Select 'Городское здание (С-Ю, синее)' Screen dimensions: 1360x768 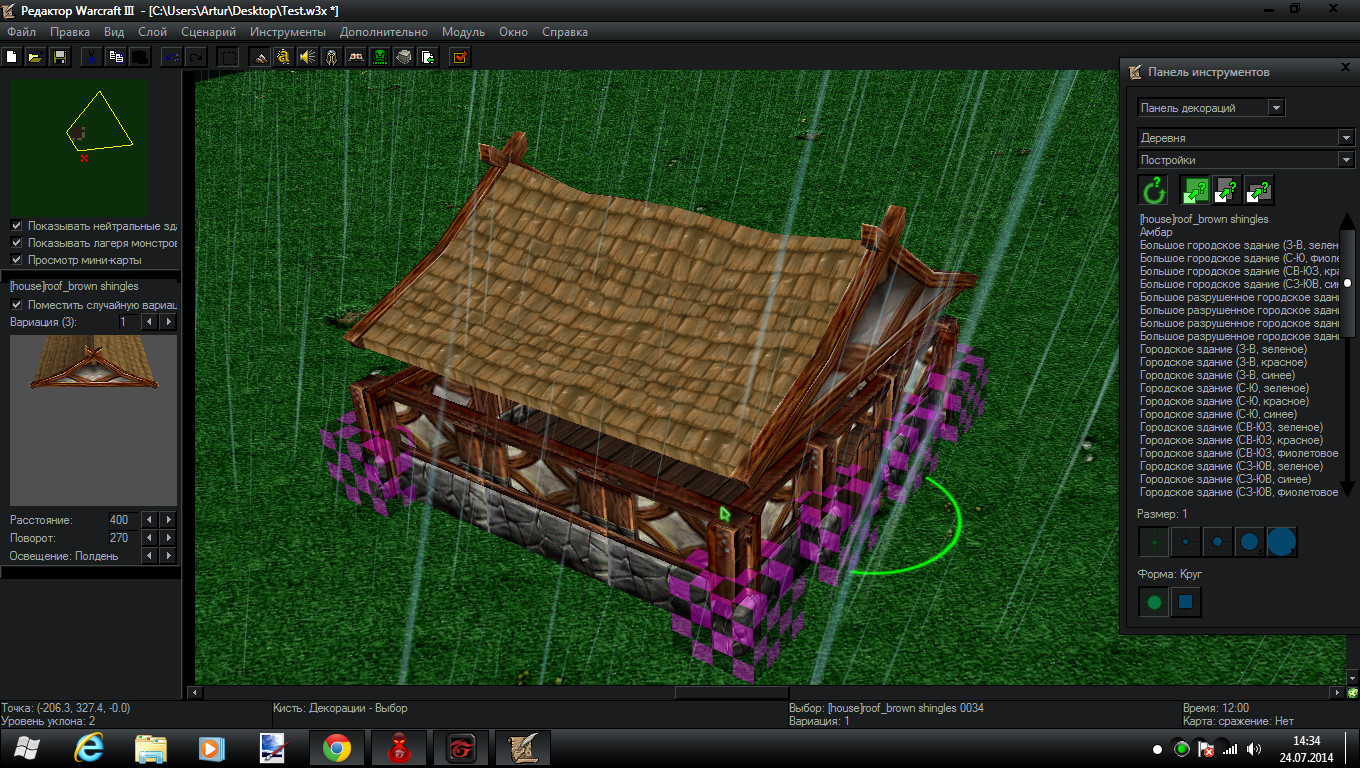click(1218, 414)
